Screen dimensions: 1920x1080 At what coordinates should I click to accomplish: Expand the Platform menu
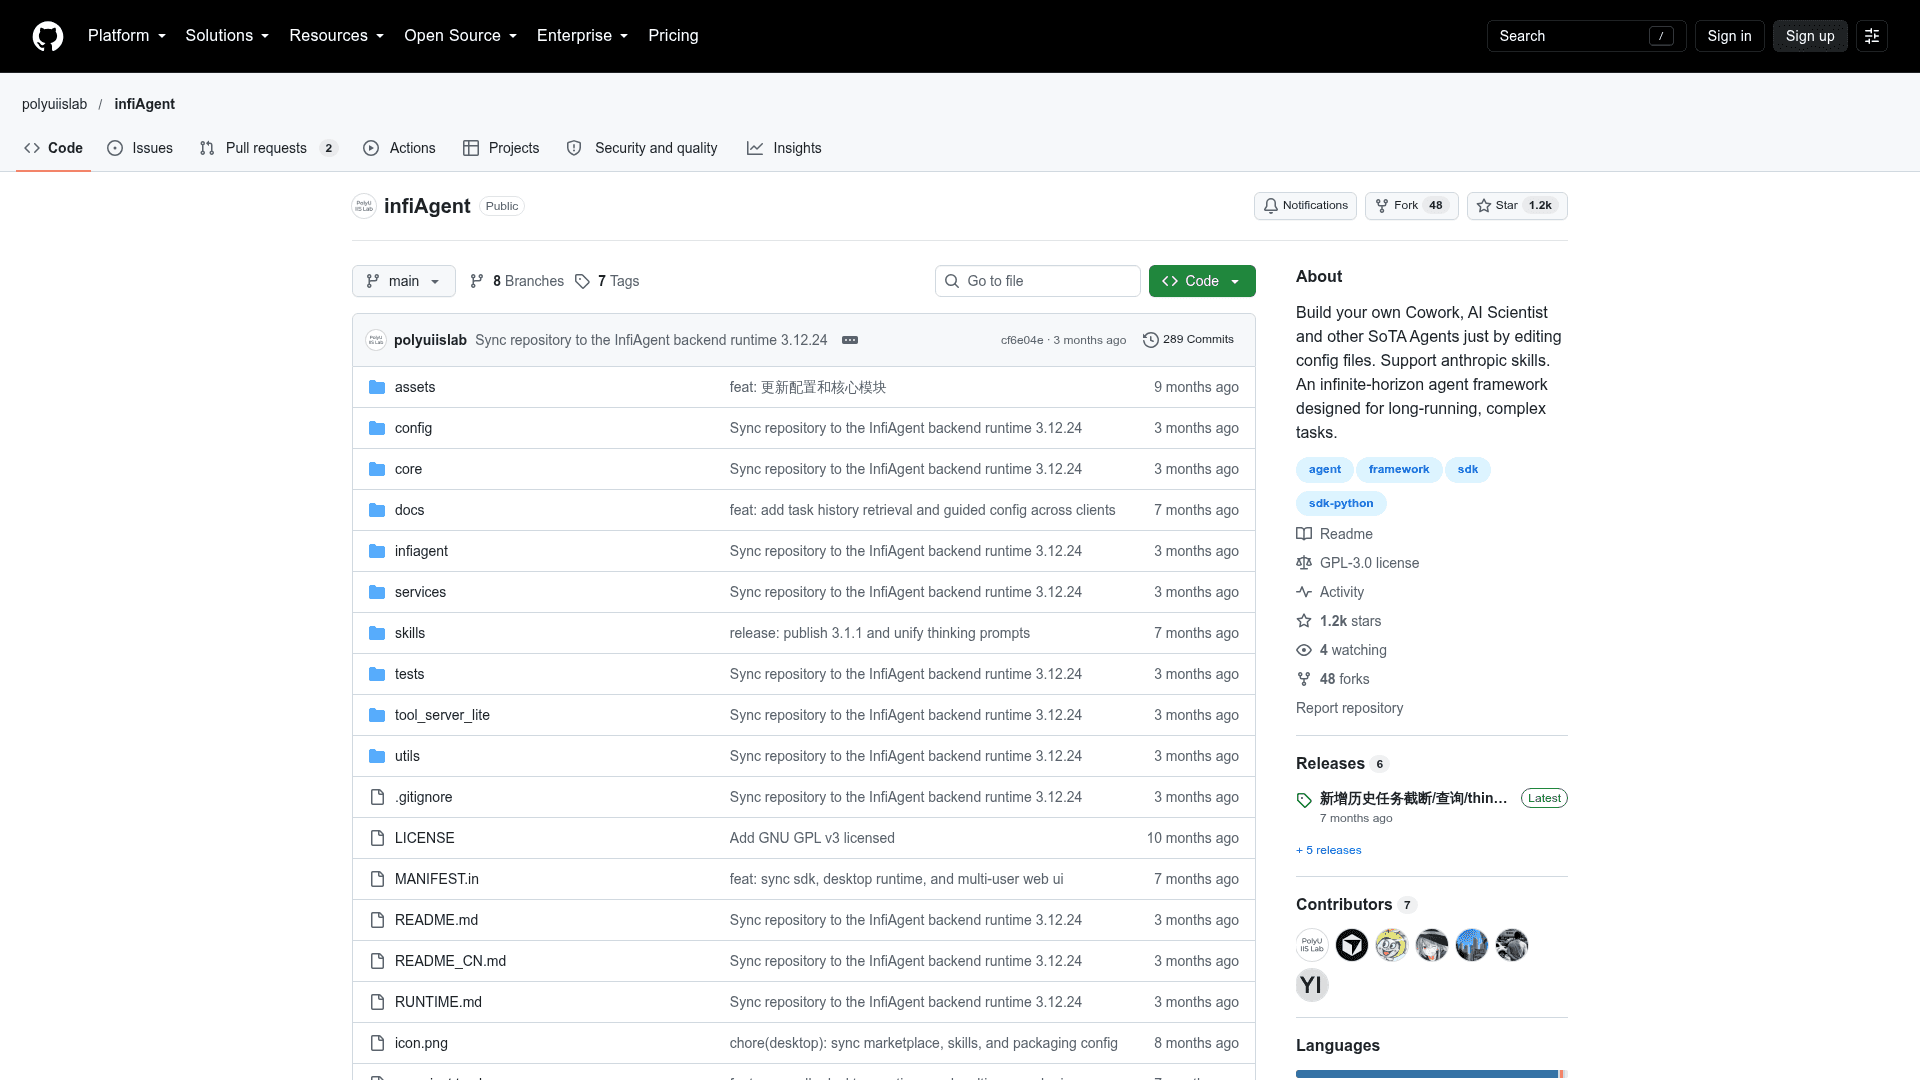coord(127,36)
